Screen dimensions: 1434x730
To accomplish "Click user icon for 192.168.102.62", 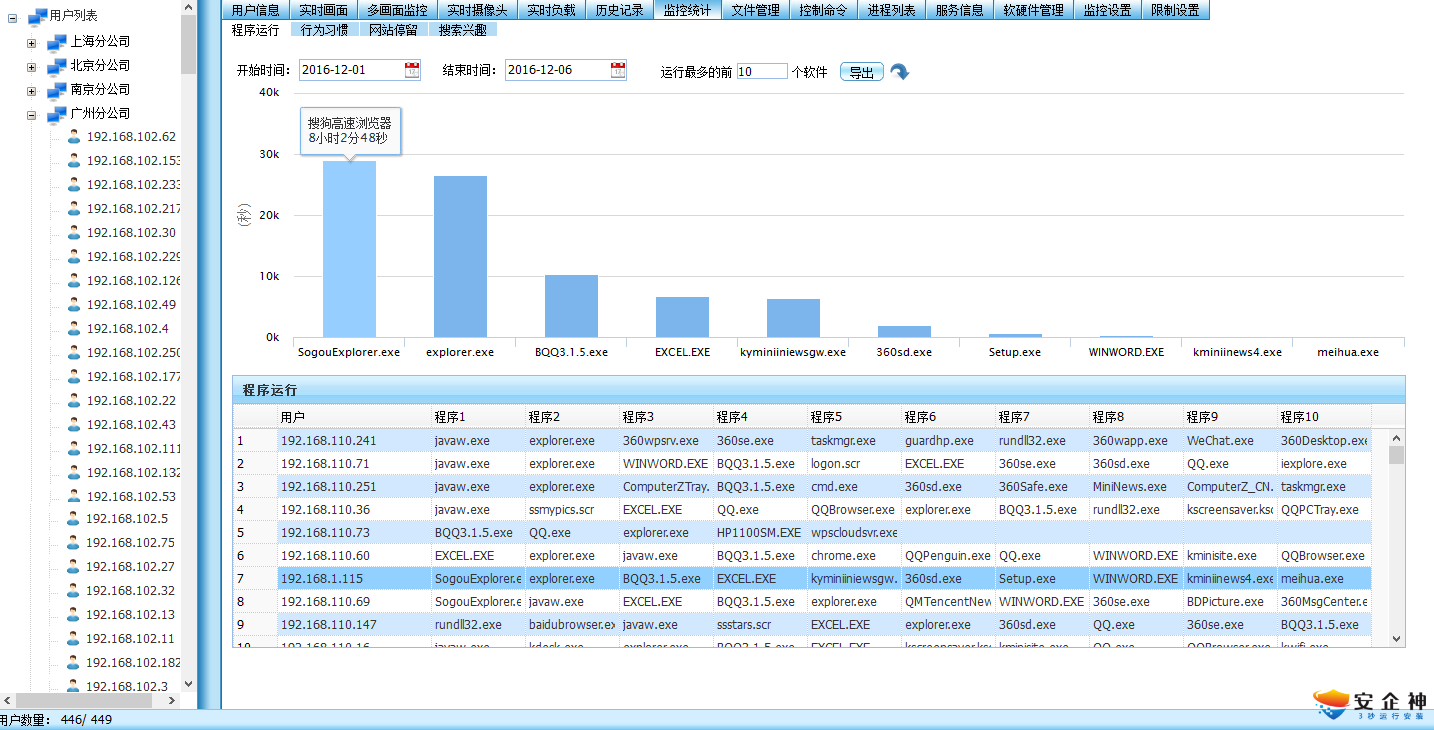I will 74,136.
